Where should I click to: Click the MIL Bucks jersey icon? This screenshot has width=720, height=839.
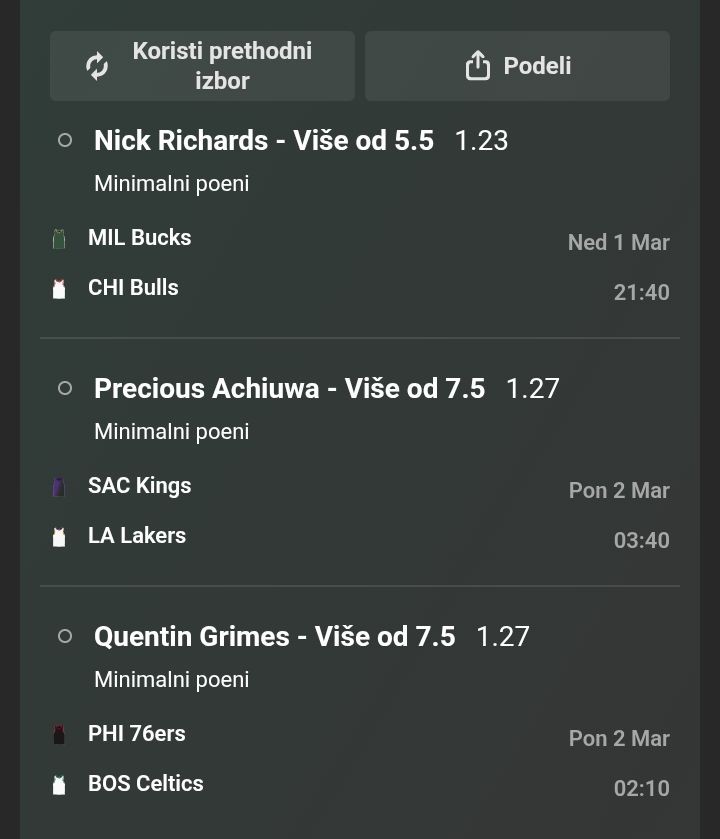(59, 238)
